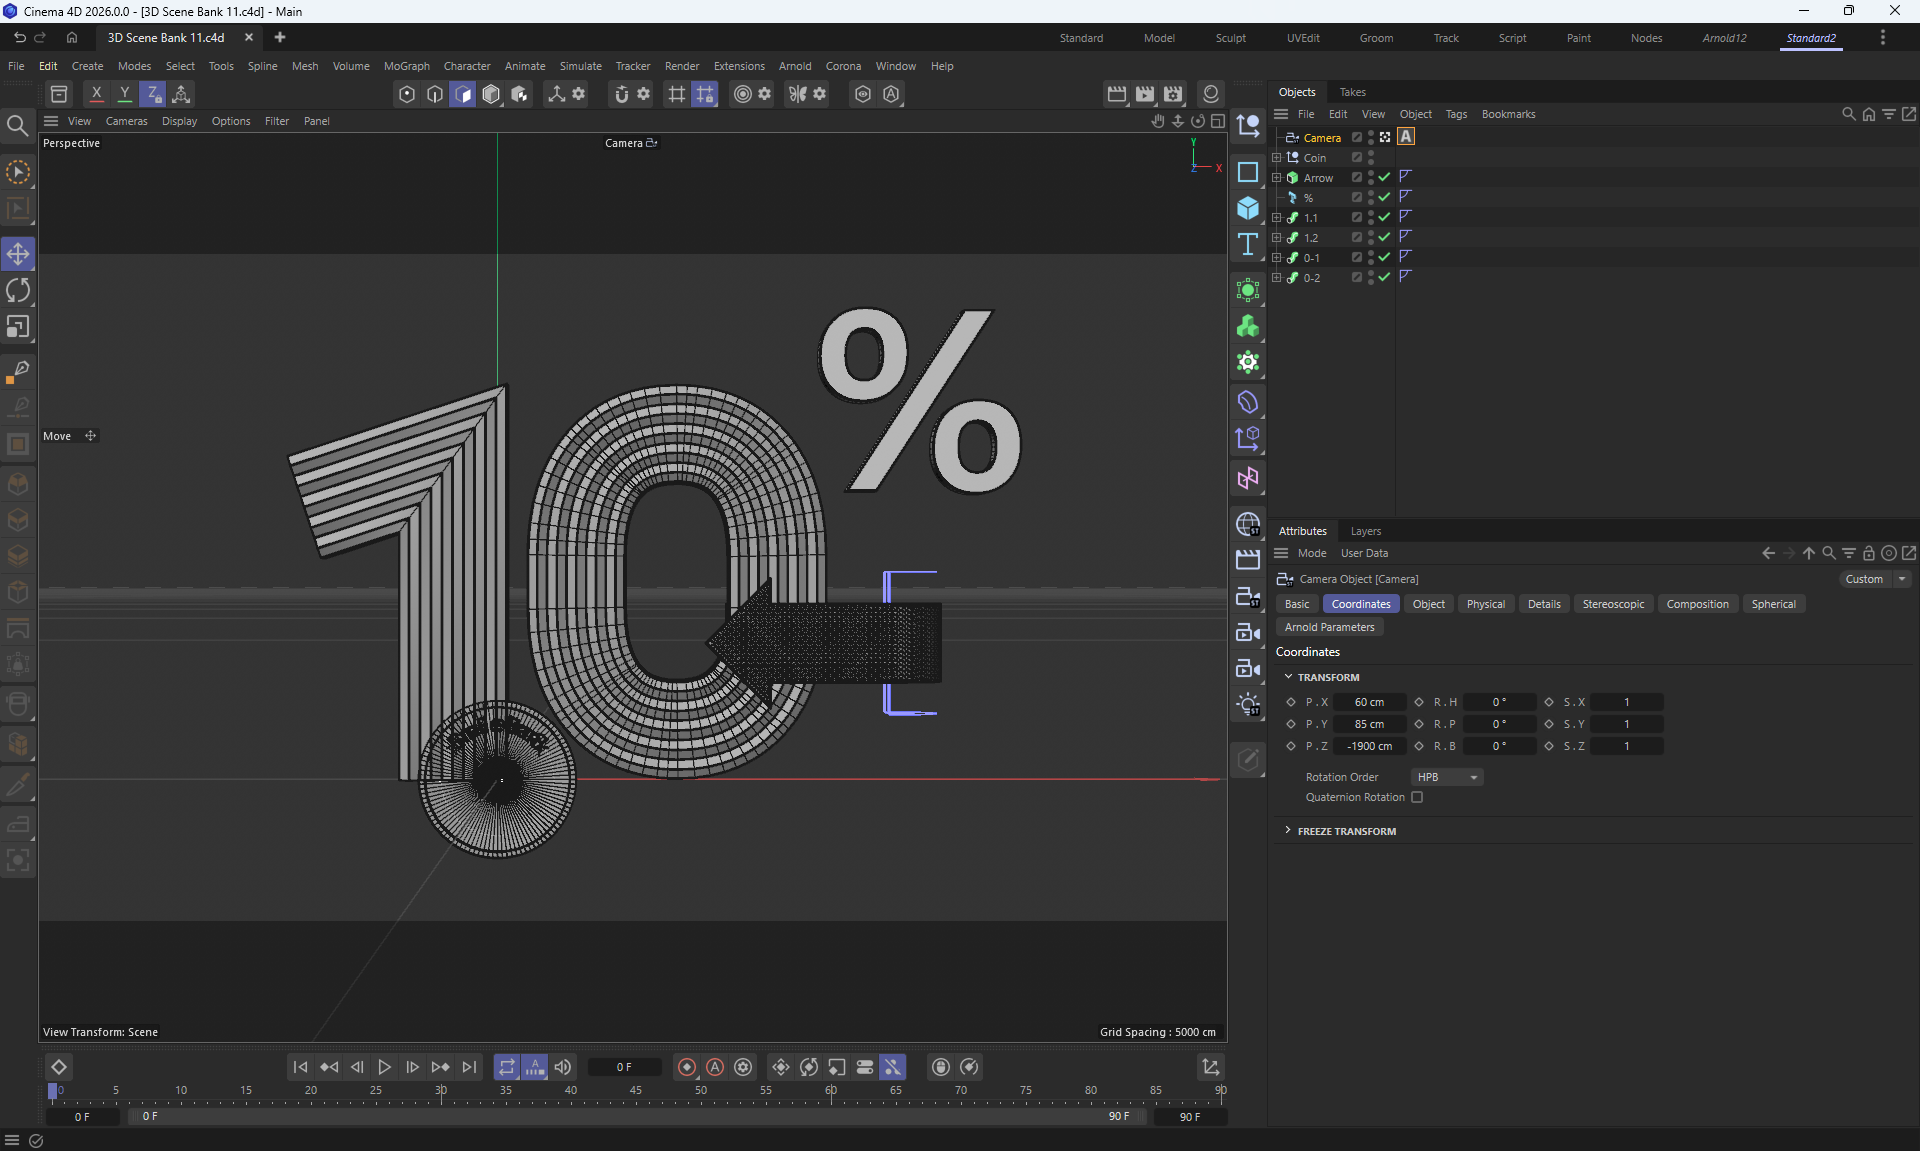Image resolution: width=1920 pixels, height=1151 pixels.
Task: Click the Cube primitive icon
Action: click(x=1247, y=208)
